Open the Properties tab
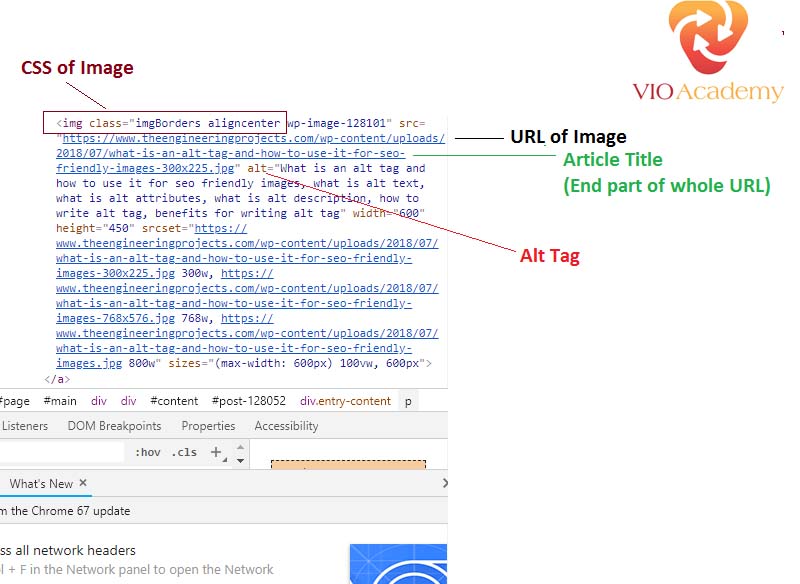 click(x=208, y=426)
